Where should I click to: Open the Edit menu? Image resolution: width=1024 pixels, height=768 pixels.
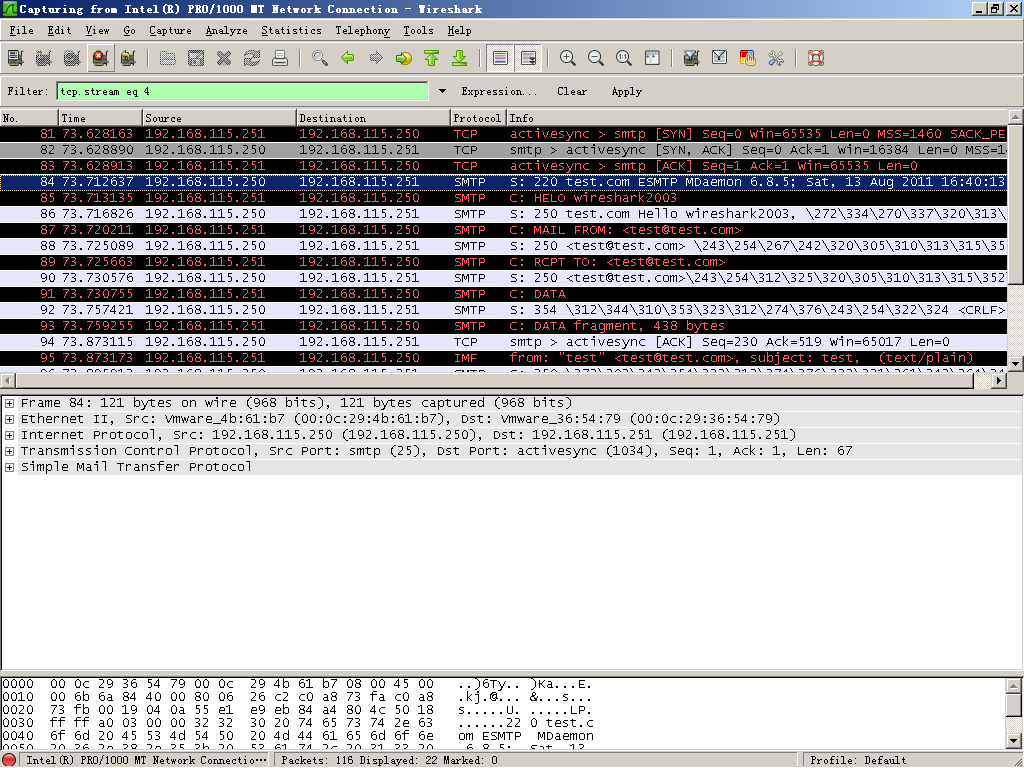click(x=59, y=30)
